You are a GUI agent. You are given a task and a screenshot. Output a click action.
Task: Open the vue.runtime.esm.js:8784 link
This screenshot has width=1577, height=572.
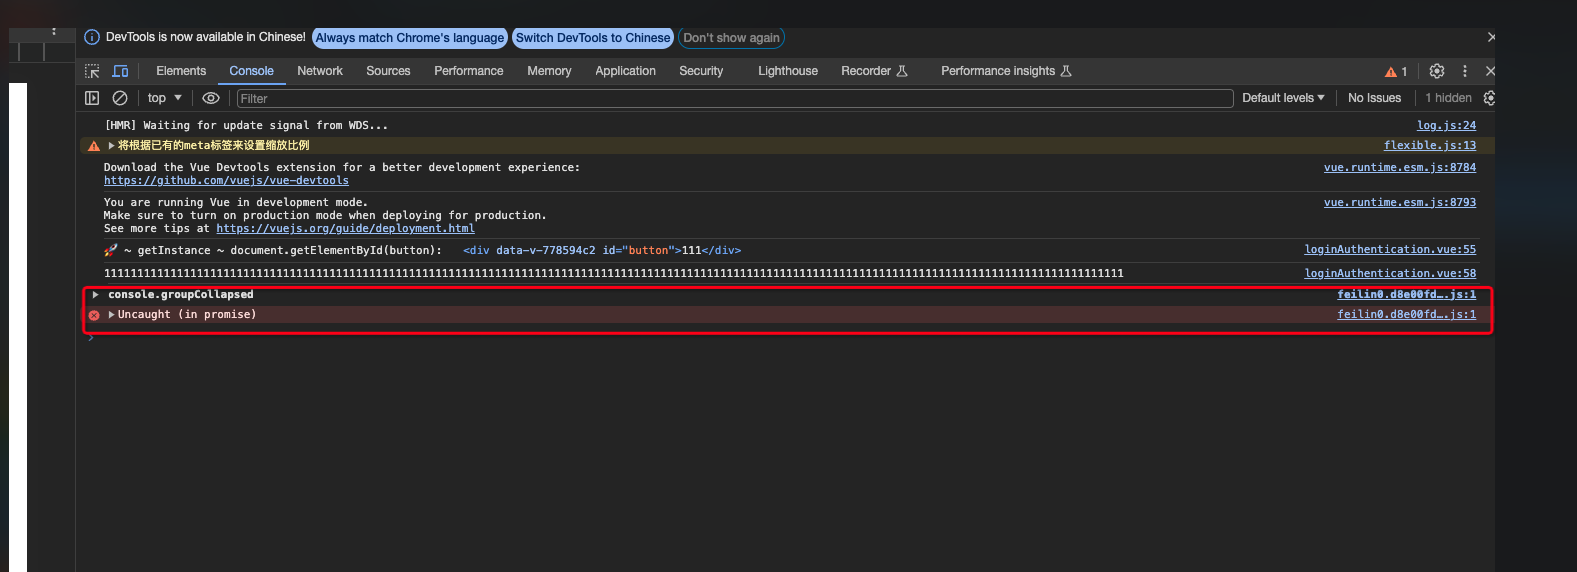coord(1400,167)
